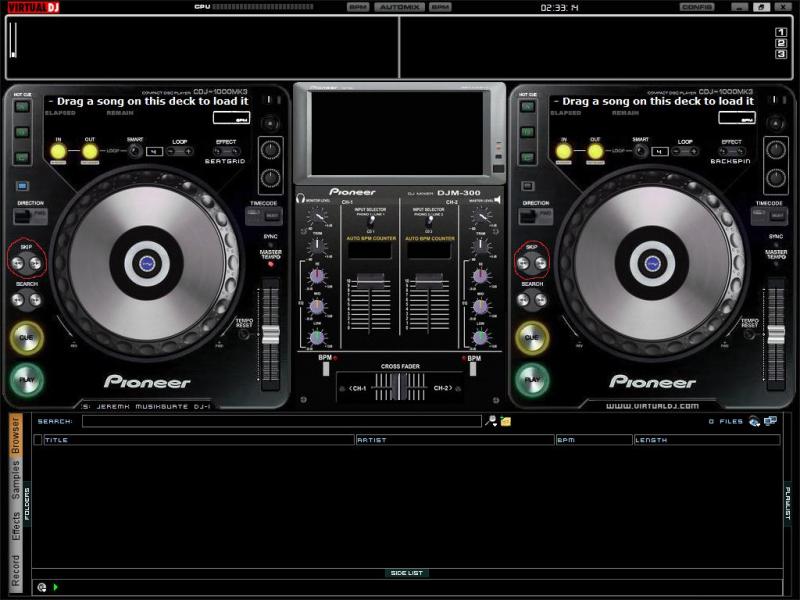Hit the CUE button on right deck
The width and height of the screenshot is (800, 600).
[532, 338]
